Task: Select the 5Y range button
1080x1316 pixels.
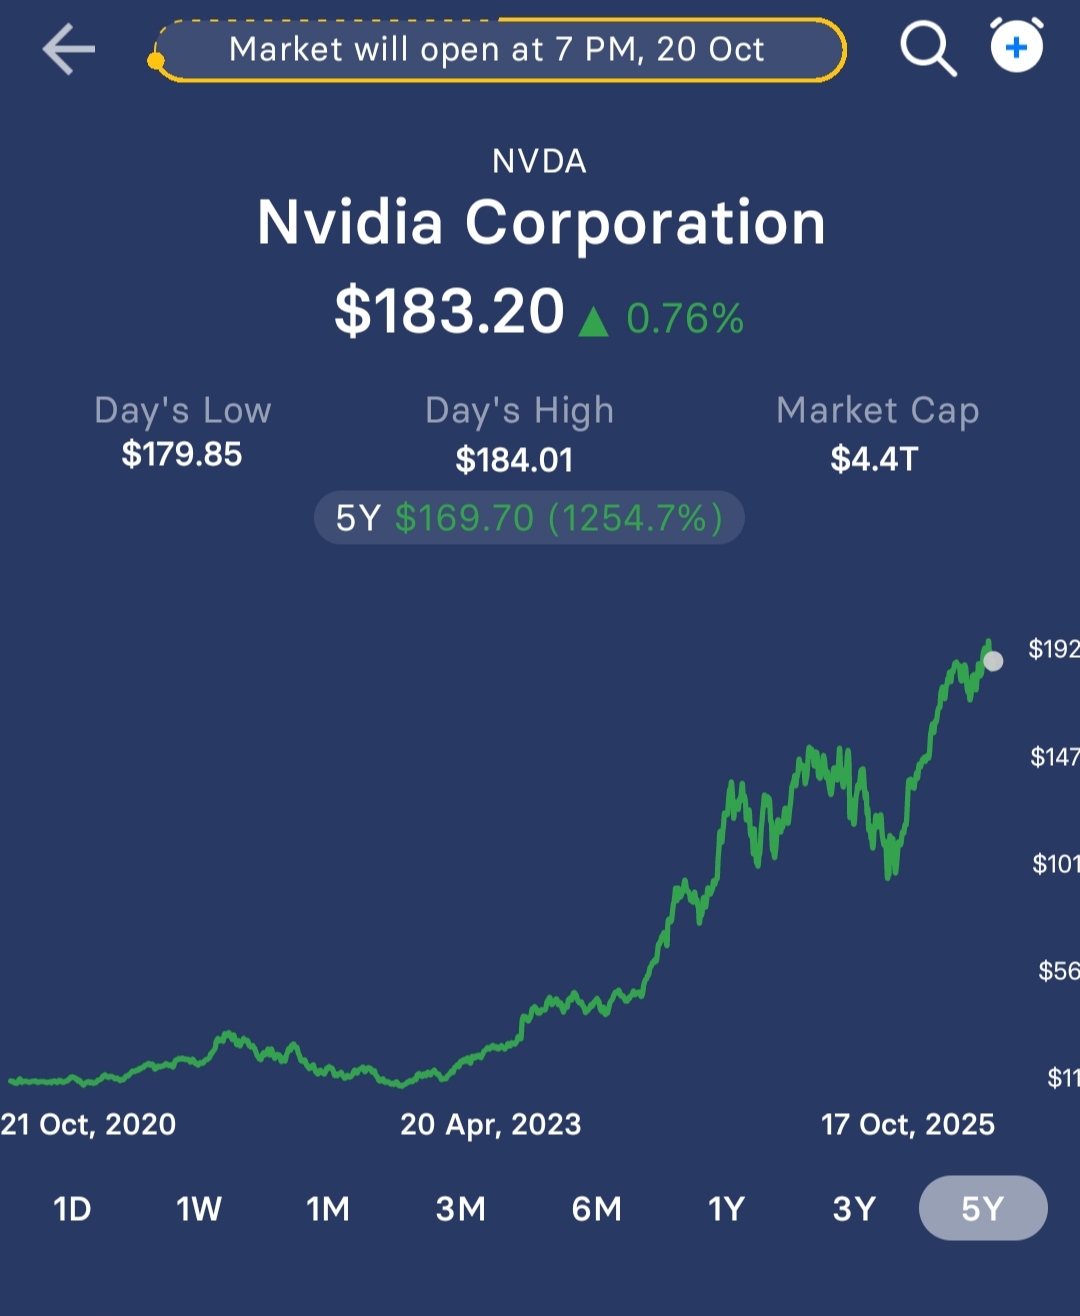Action: tap(982, 1208)
